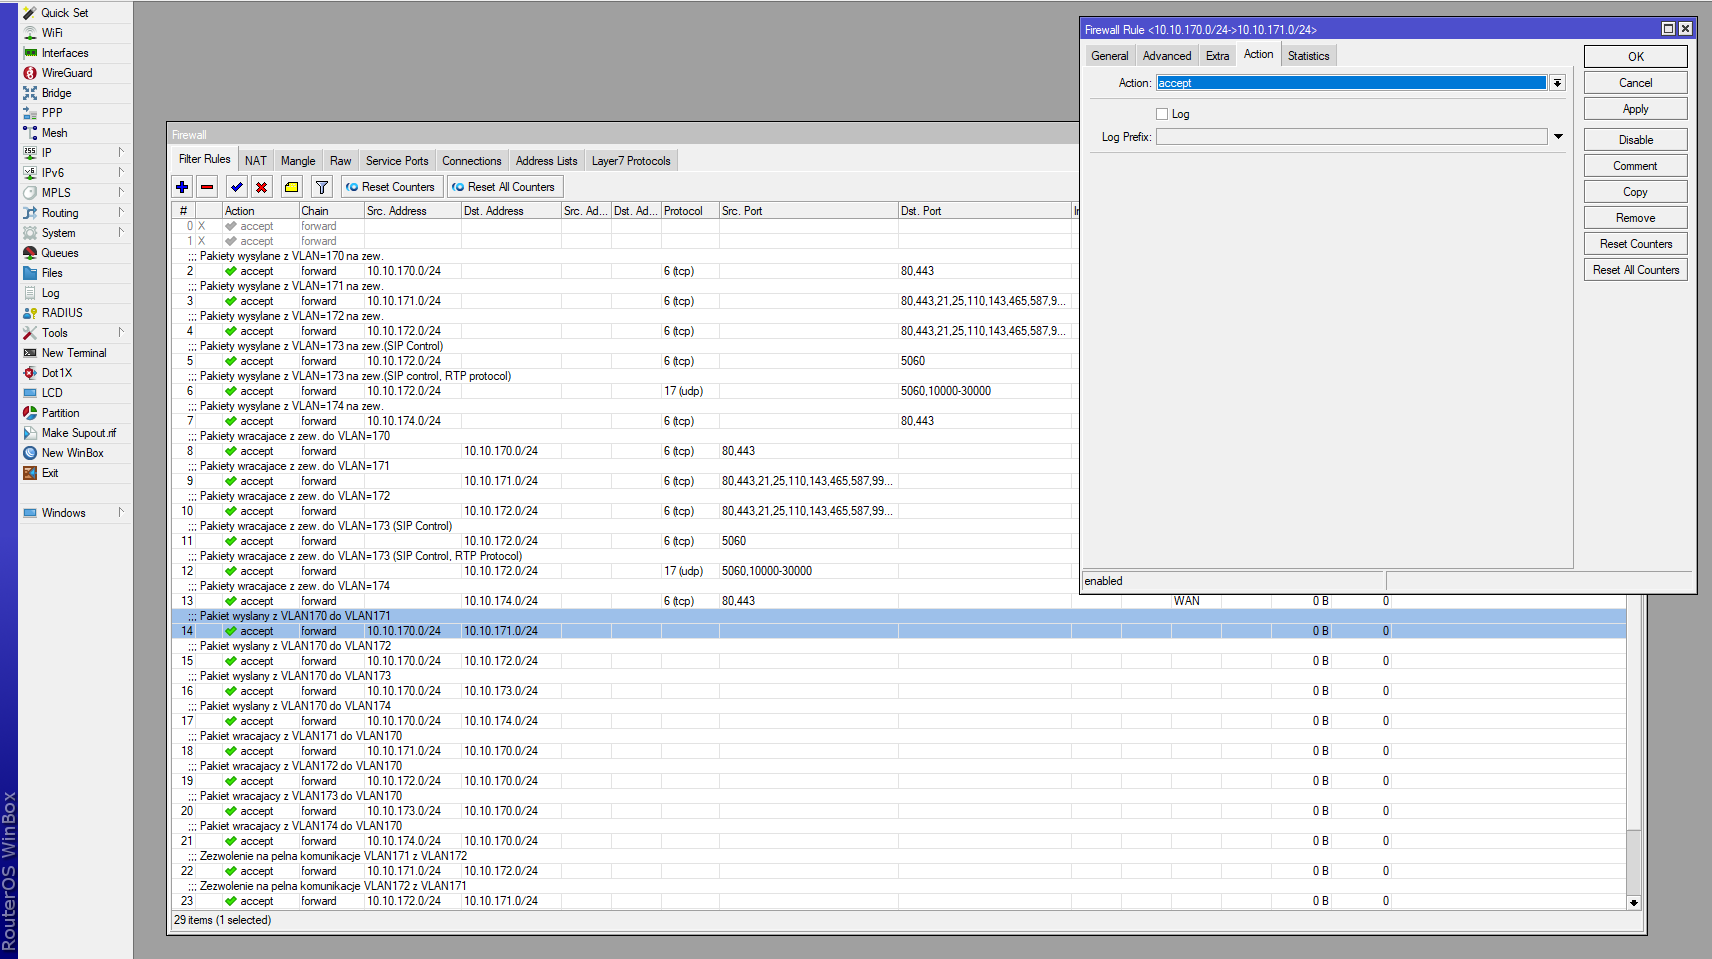The height and width of the screenshot is (959, 1712).
Task: Open the WiFi menu icon
Action: tap(30, 33)
